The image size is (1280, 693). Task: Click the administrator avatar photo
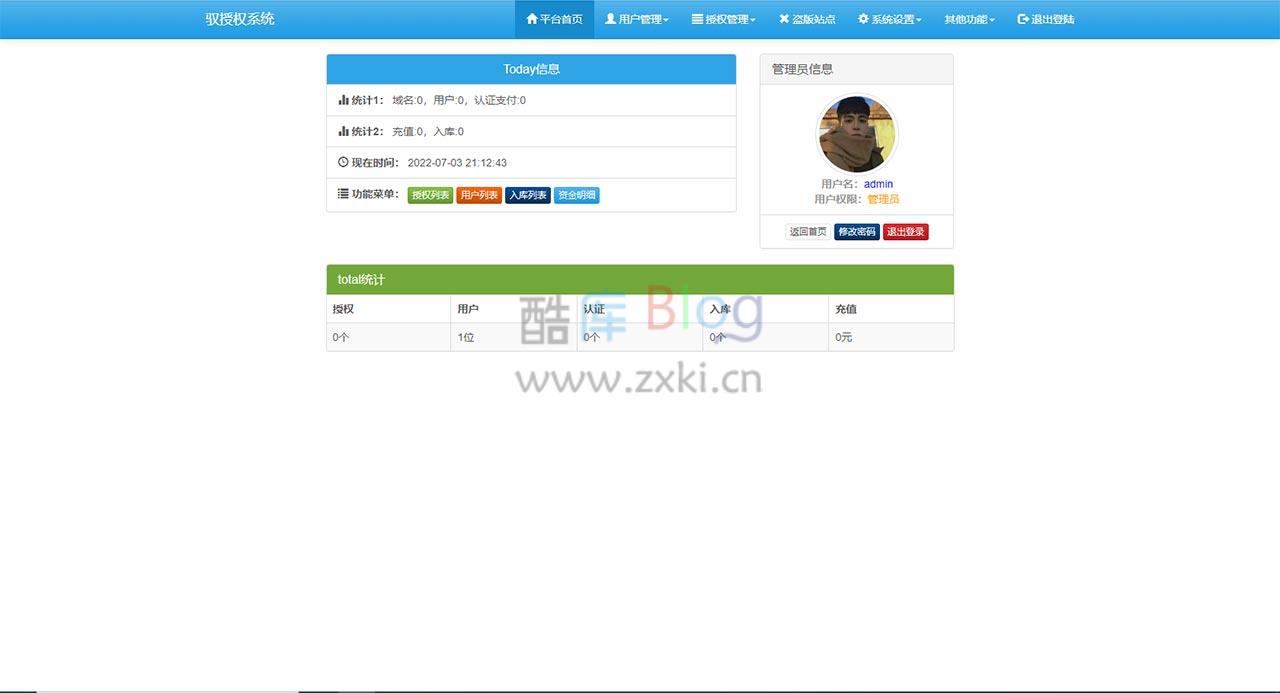pos(857,133)
